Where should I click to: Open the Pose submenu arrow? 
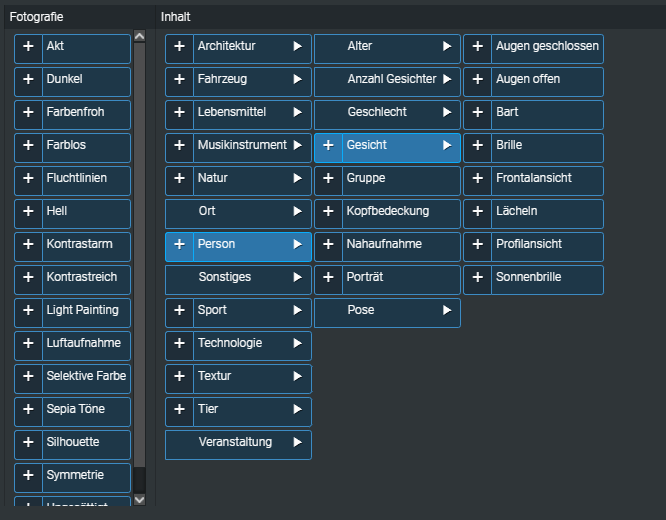point(446,312)
